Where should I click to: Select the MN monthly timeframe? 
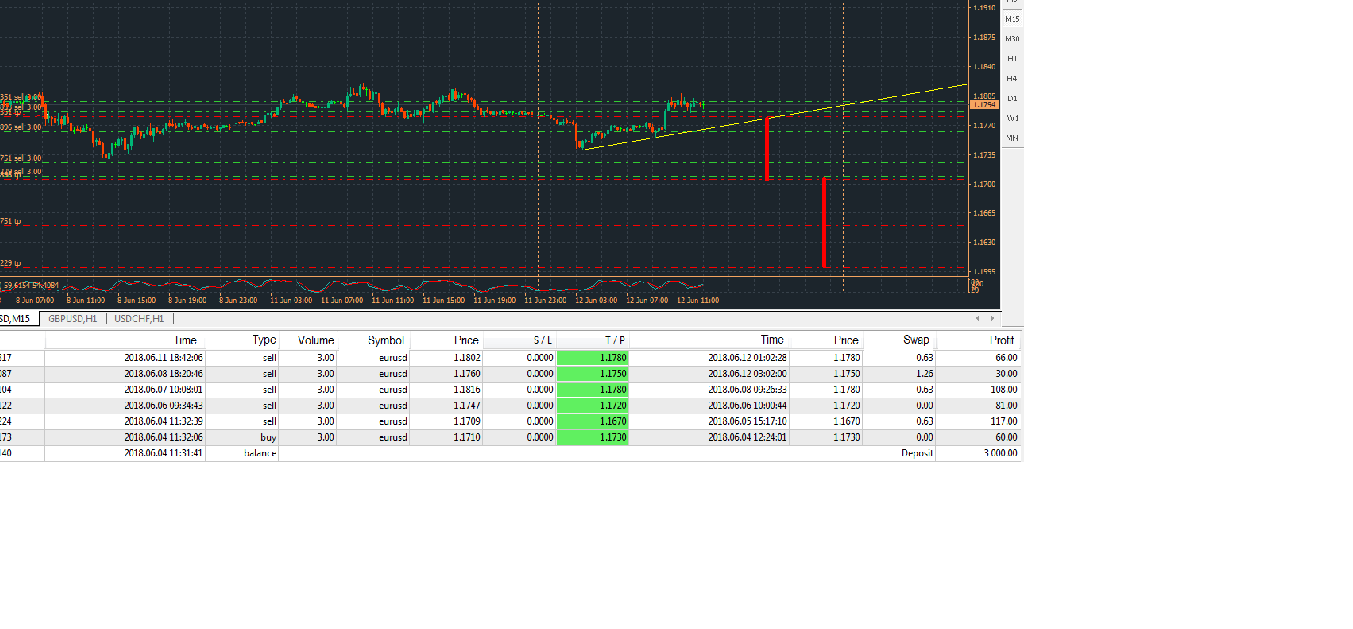(x=1012, y=137)
